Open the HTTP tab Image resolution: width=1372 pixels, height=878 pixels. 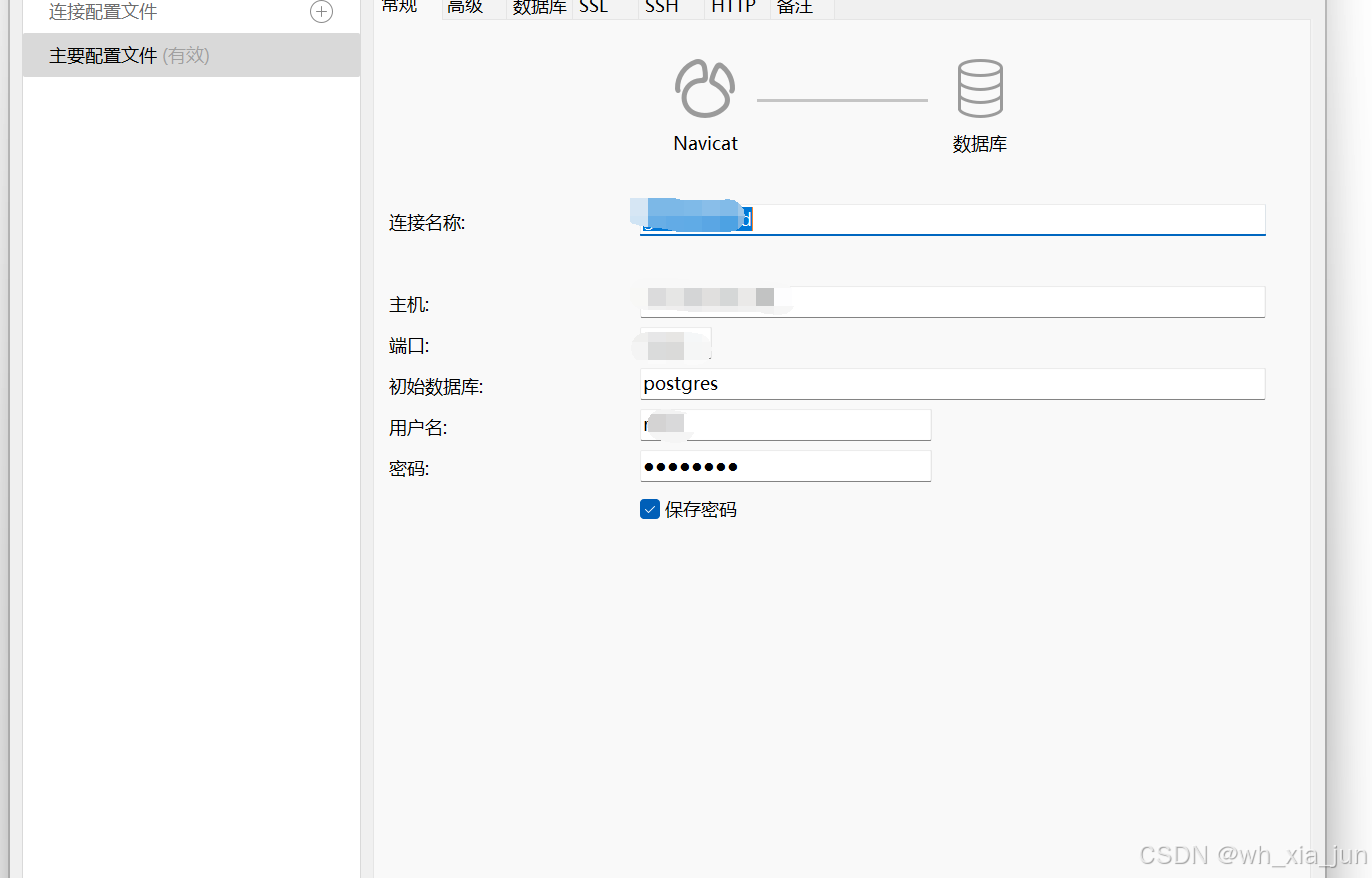pyautogui.click(x=732, y=6)
